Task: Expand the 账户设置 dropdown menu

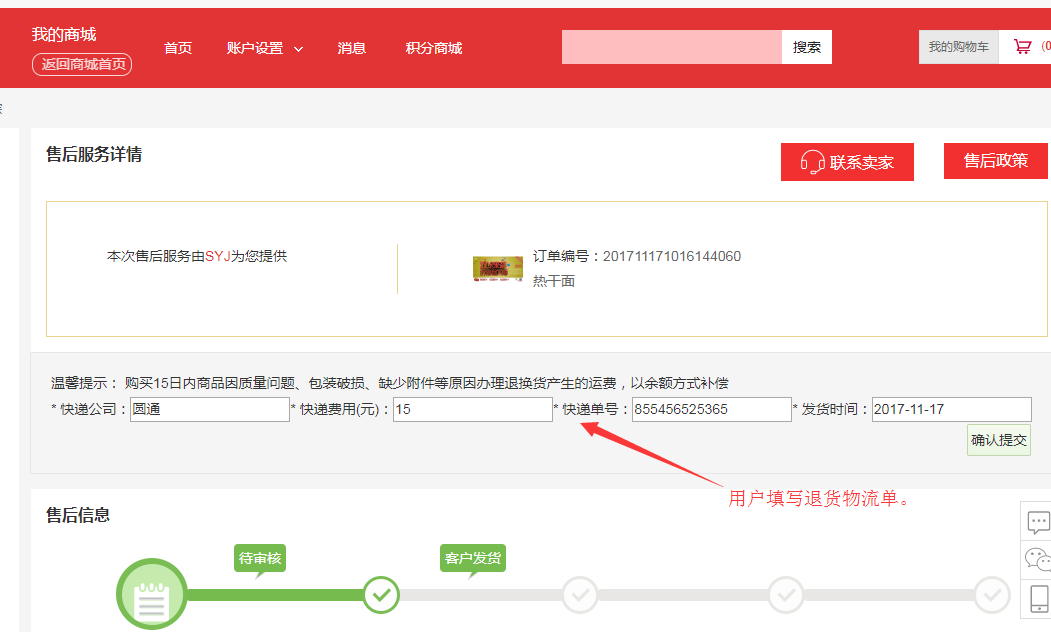Action: [264, 48]
